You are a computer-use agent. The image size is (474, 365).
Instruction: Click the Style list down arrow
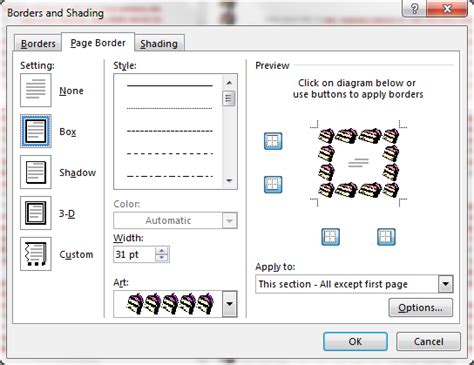[x=229, y=181]
